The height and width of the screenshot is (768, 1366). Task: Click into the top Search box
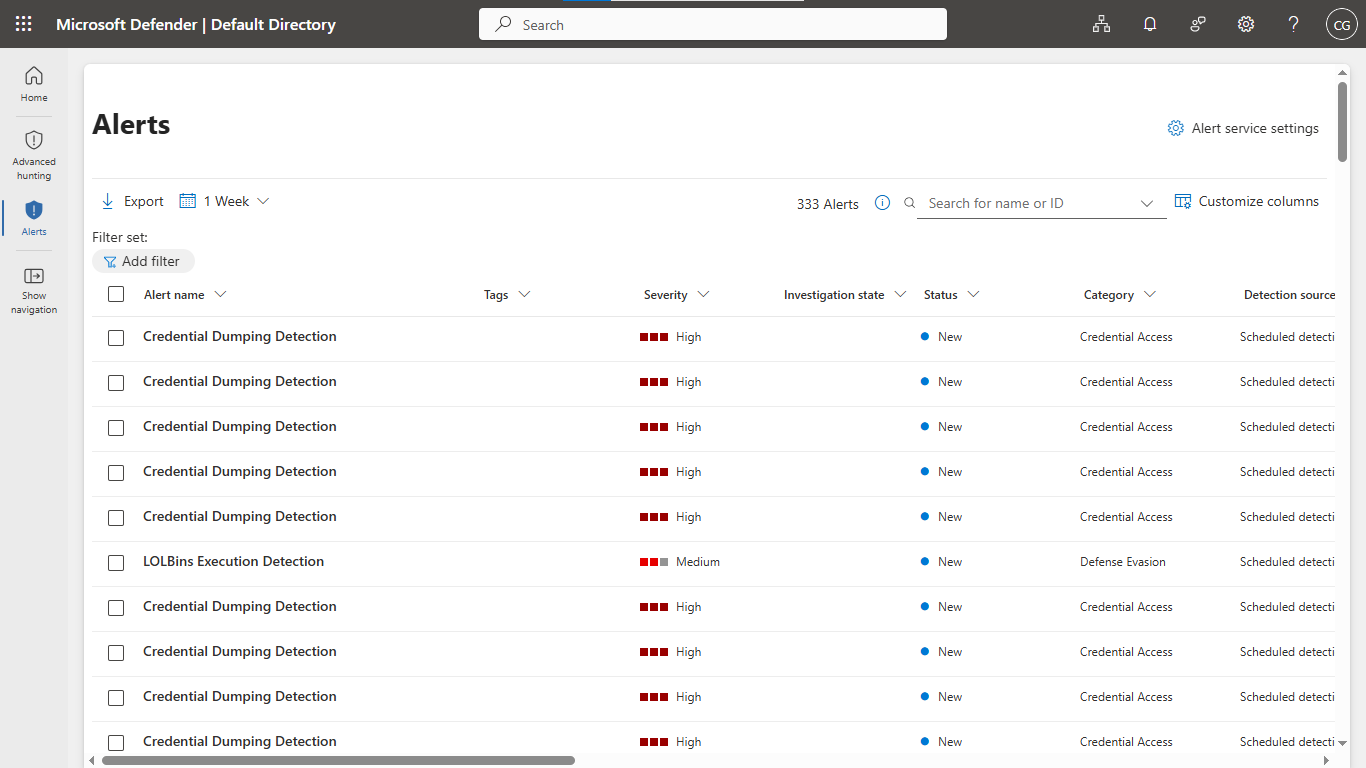[x=713, y=24]
